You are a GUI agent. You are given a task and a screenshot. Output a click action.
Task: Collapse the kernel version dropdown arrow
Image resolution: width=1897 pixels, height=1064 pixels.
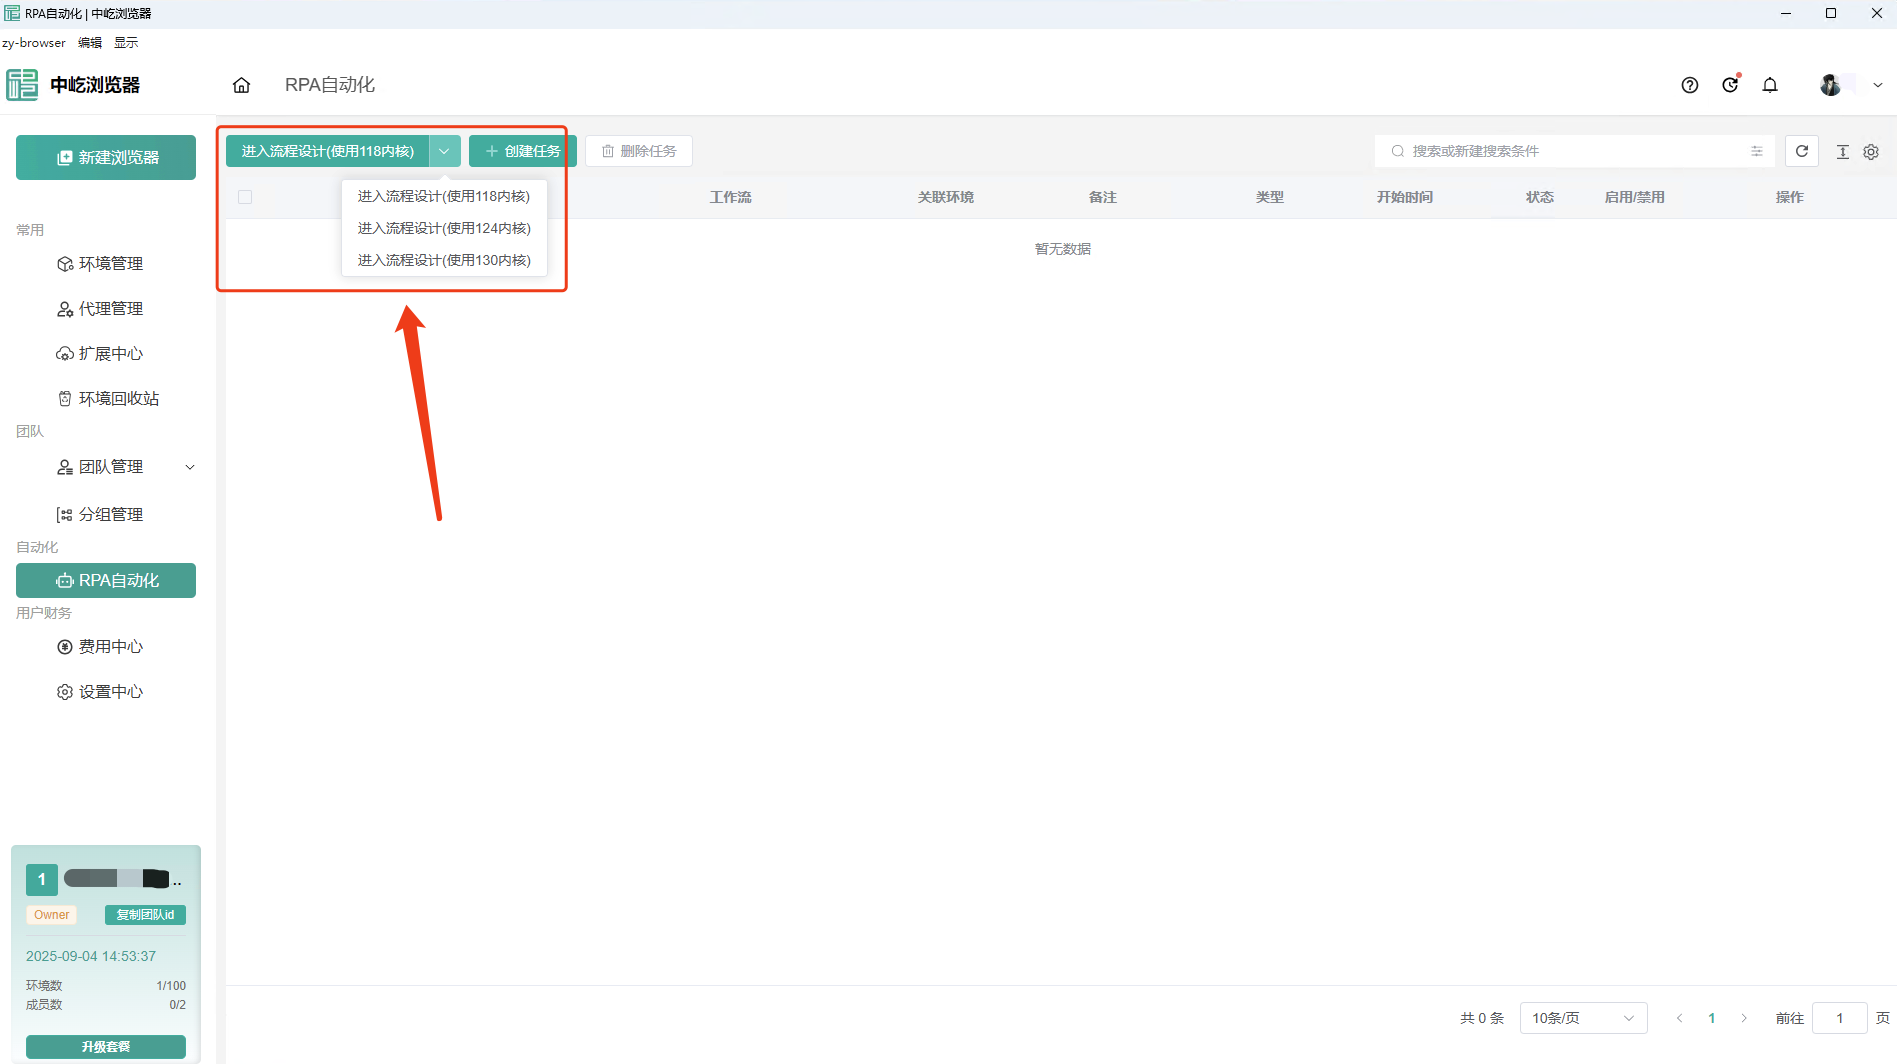point(444,151)
